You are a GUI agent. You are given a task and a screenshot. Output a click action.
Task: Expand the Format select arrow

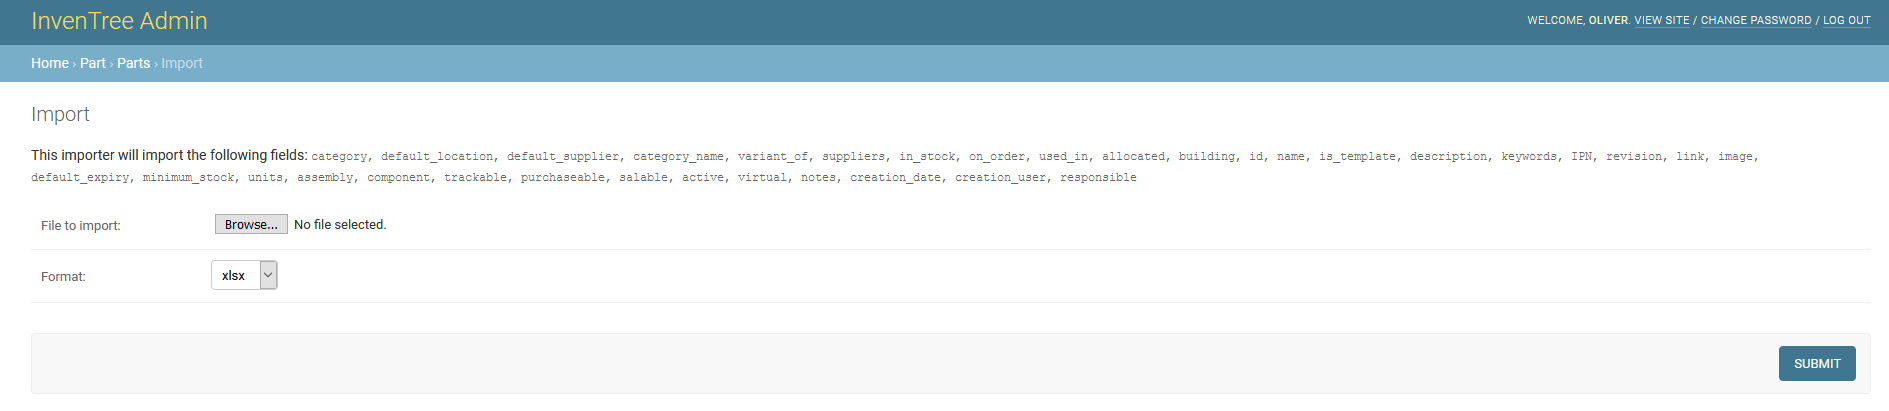pos(268,275)
